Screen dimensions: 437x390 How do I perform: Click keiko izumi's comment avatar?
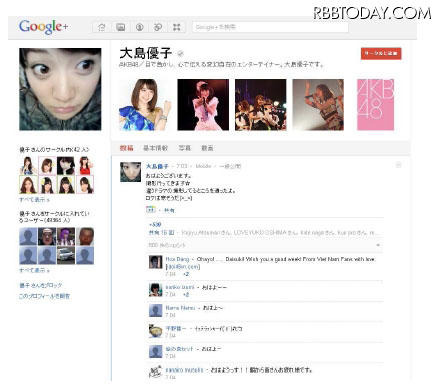click(155, 290)
